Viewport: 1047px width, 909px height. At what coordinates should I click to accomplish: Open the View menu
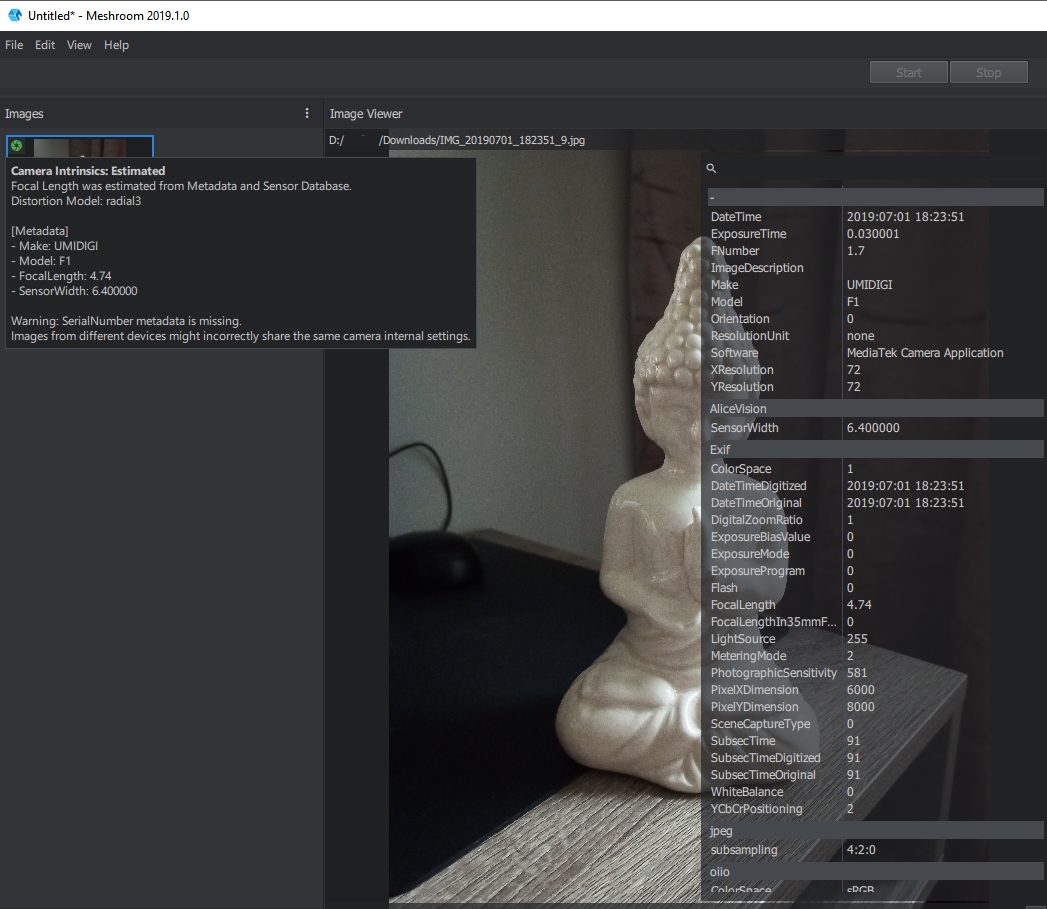[x=78, y=45]
